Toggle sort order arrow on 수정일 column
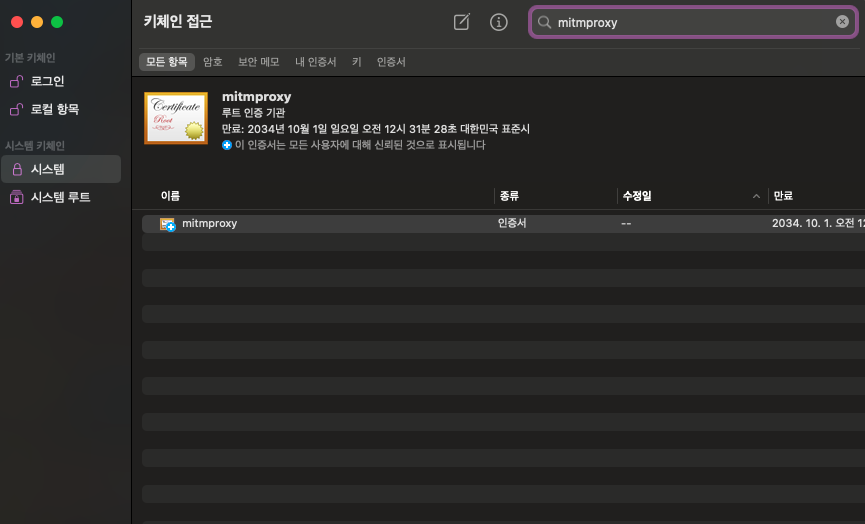 click(755, 197)
